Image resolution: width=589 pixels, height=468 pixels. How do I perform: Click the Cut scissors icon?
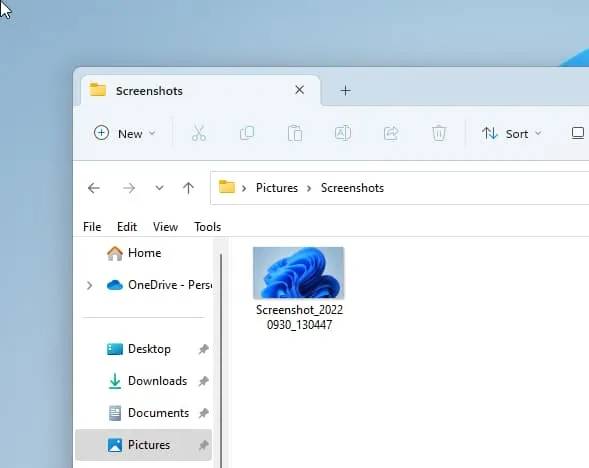(199, 133)
